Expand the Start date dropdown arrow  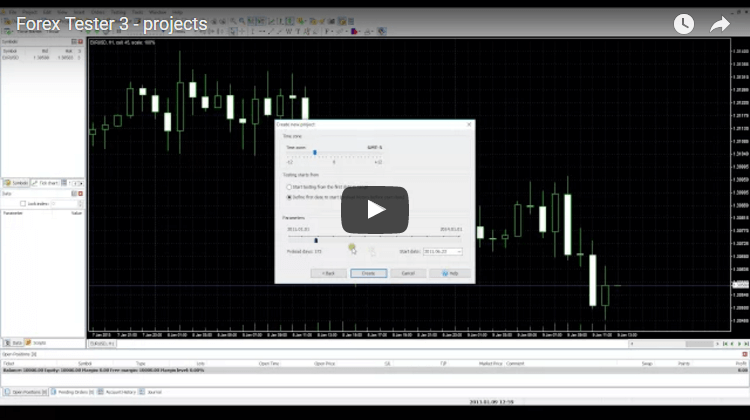click(459, 252)
